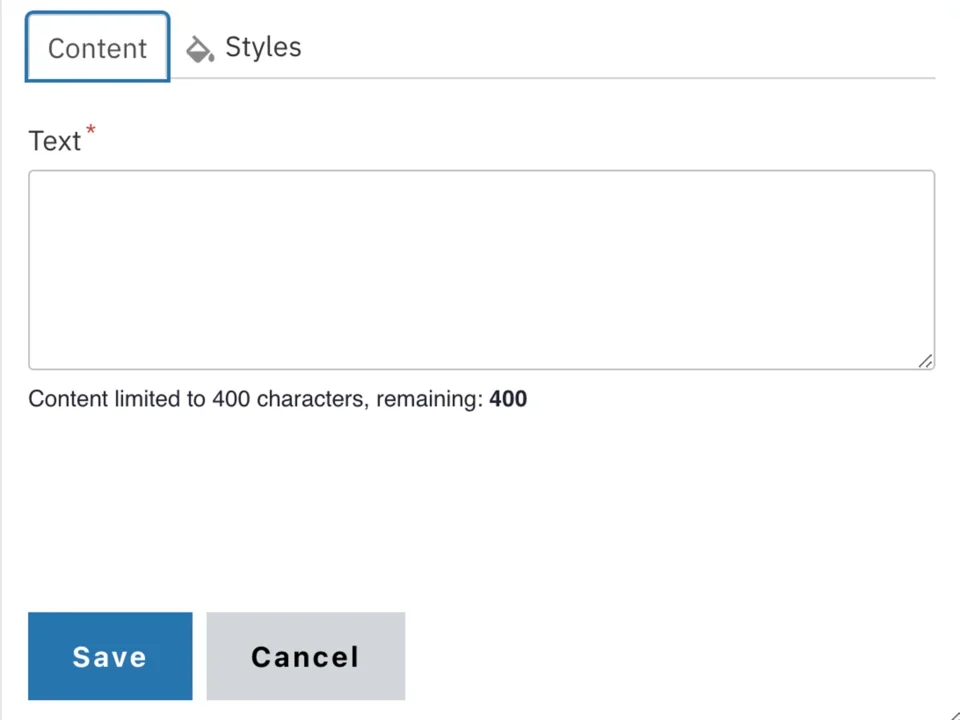Save the content changes
Viewport: 960px width, 720px height.
coord(109,656)
